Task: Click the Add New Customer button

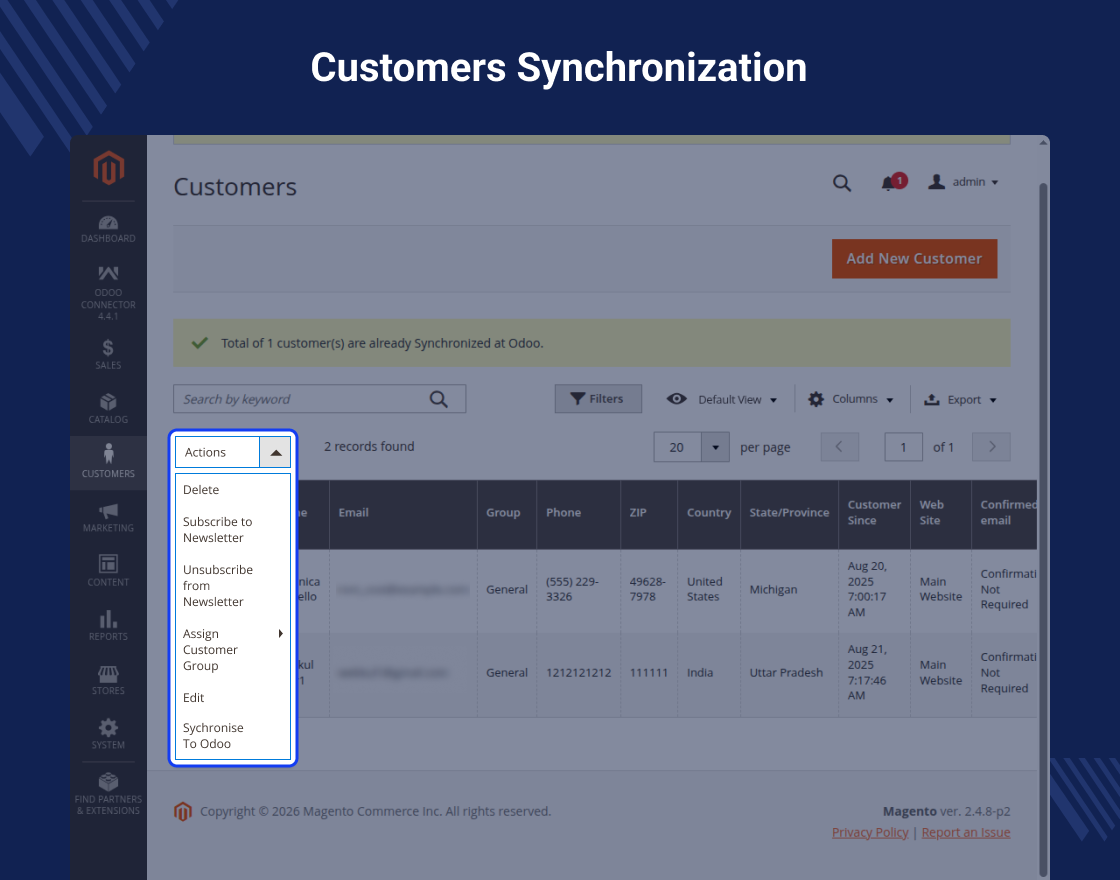Action: (914, 259)
